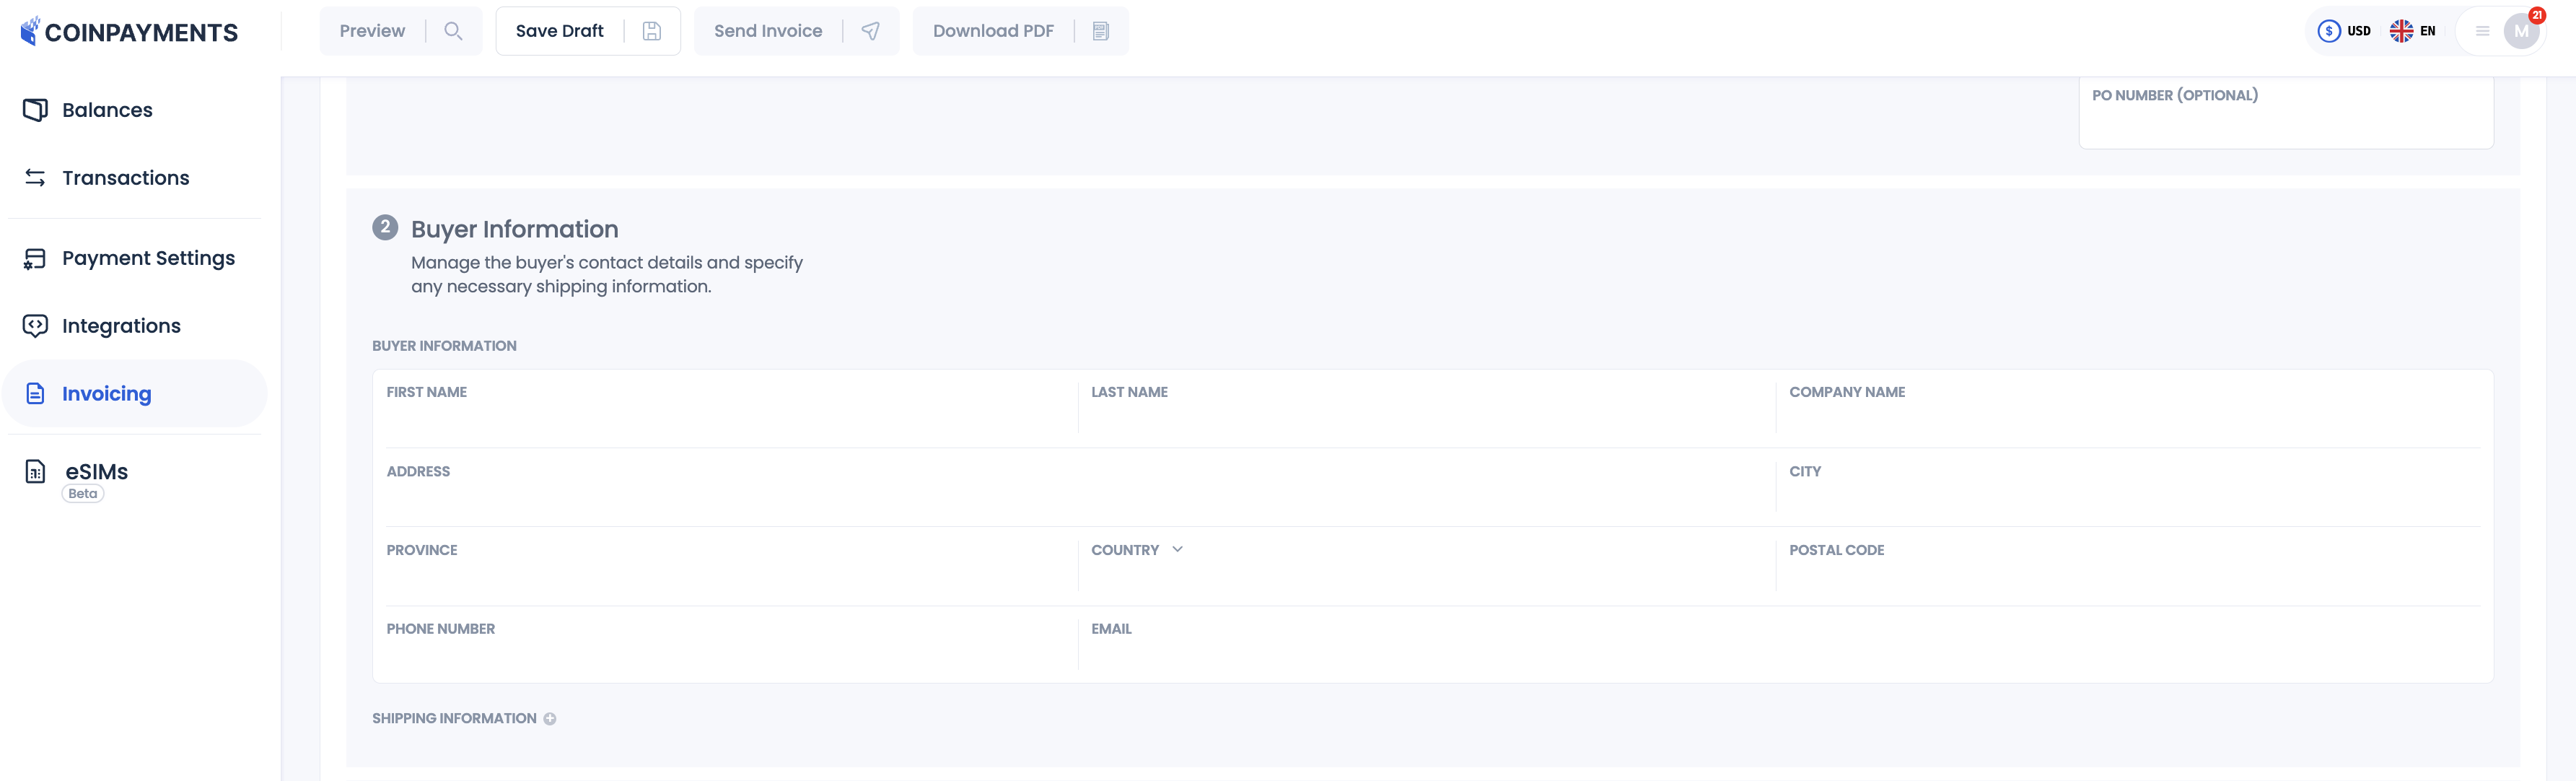The width and height of the screenshot is (2576, 781).
Task: Open the Country dropdown chevron
Action: click(x=1177, y=549)
